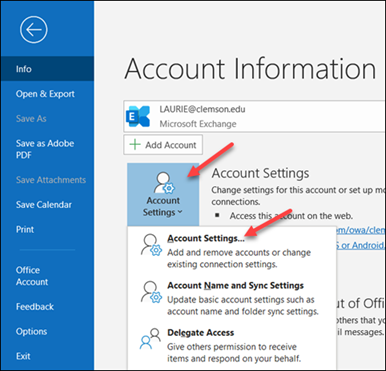Click the icon beside Account Name and Sync Settings

click(151, 292)
